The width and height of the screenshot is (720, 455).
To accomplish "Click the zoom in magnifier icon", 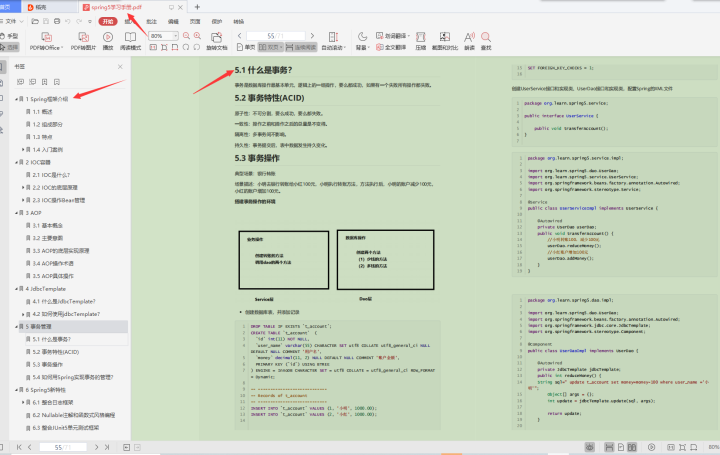I will coord(197,36).
